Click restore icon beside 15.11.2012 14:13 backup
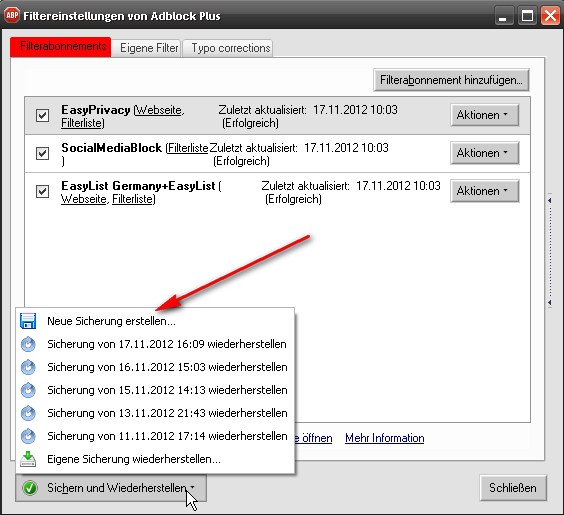 coord(28,390)
